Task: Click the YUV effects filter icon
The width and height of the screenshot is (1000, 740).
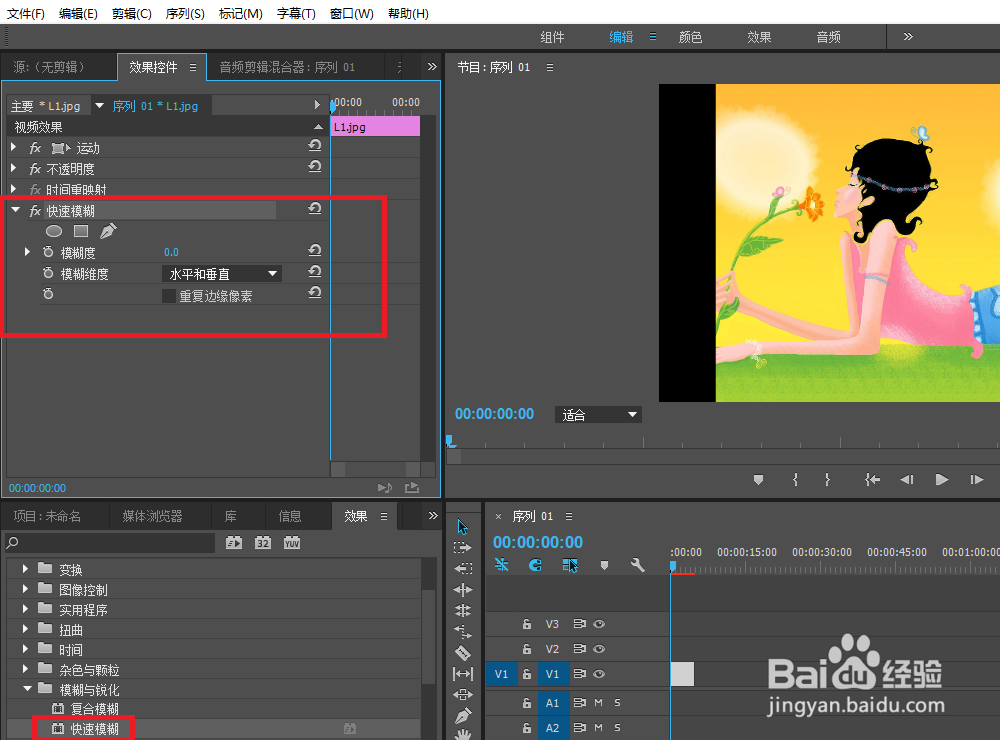Action: tap(292, 543)
